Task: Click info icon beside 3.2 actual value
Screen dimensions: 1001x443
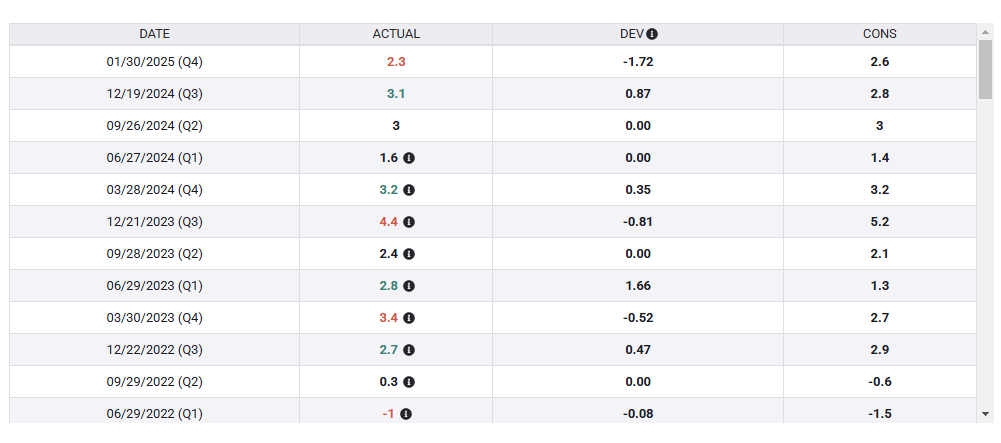Action: [409, 190]
